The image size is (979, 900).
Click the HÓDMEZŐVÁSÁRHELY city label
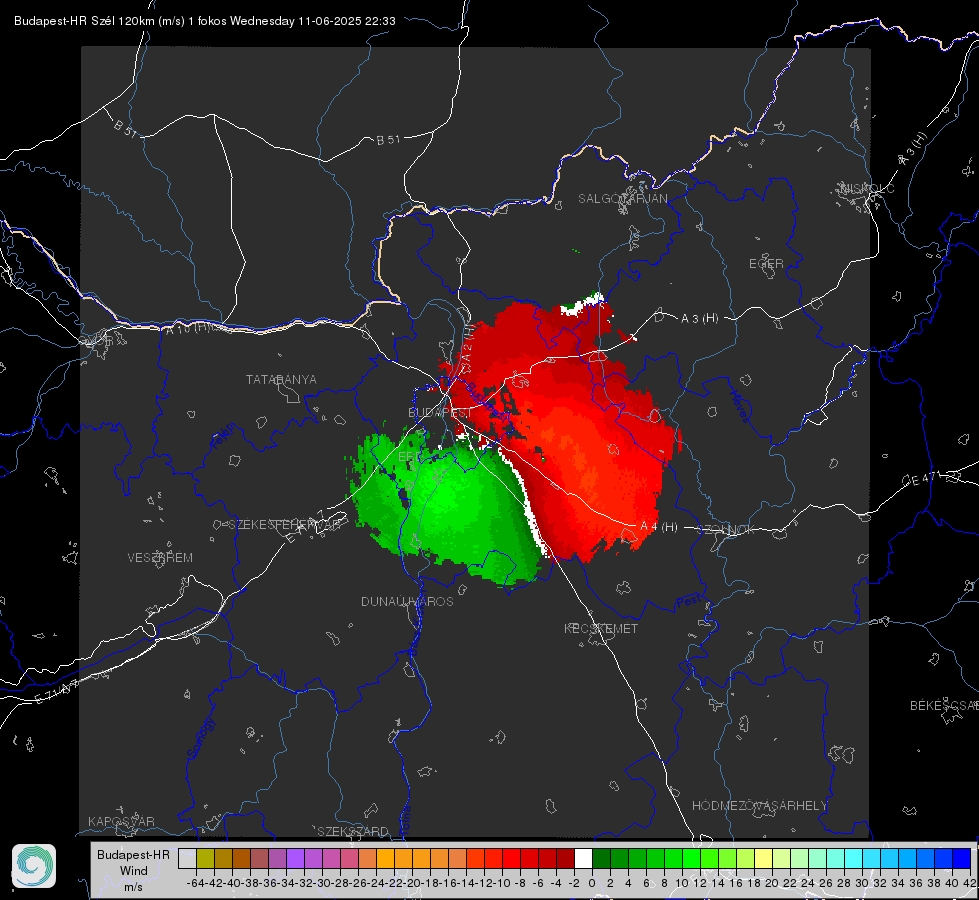coord(759,806)
